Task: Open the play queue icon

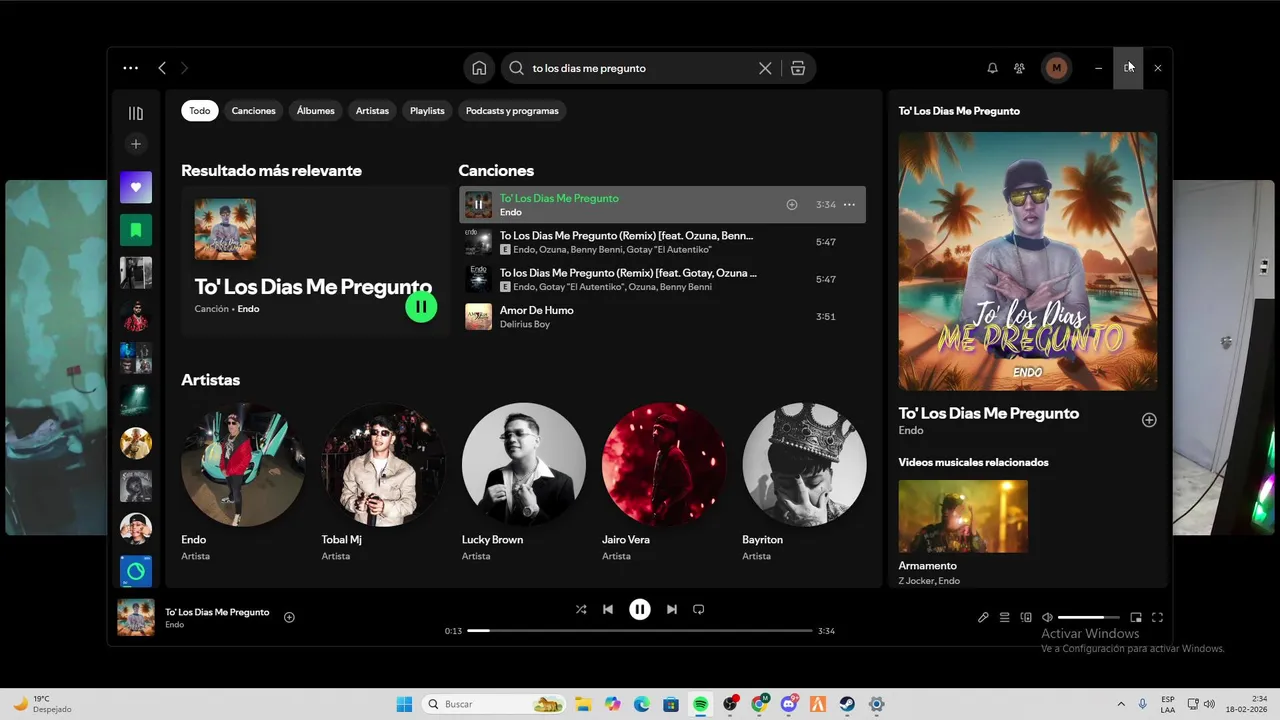Action: pos(1005,618)
